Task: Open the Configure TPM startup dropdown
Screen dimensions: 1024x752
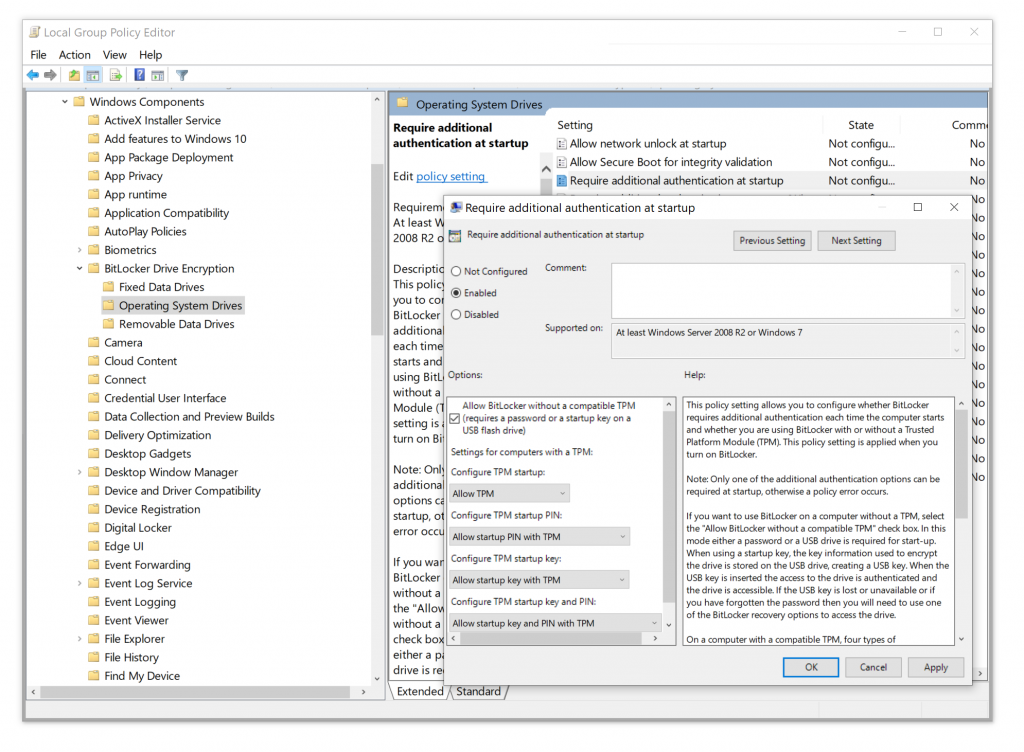Action: pyautogui.click(x=509, y=493)
